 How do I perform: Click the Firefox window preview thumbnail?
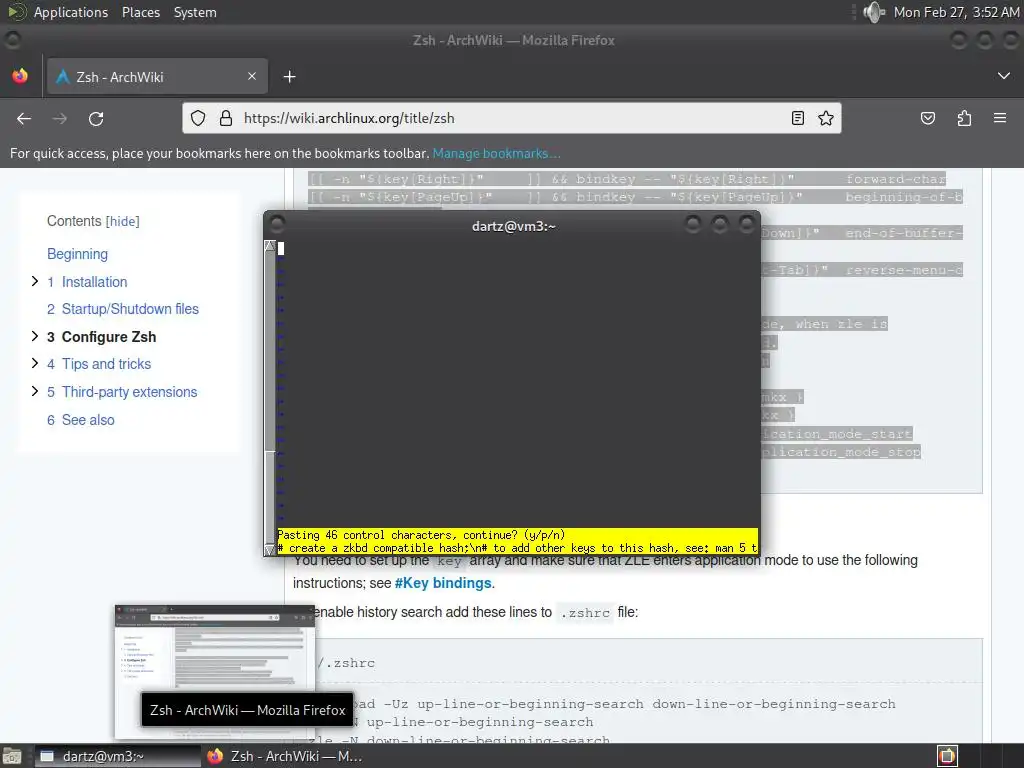point(215,673)
